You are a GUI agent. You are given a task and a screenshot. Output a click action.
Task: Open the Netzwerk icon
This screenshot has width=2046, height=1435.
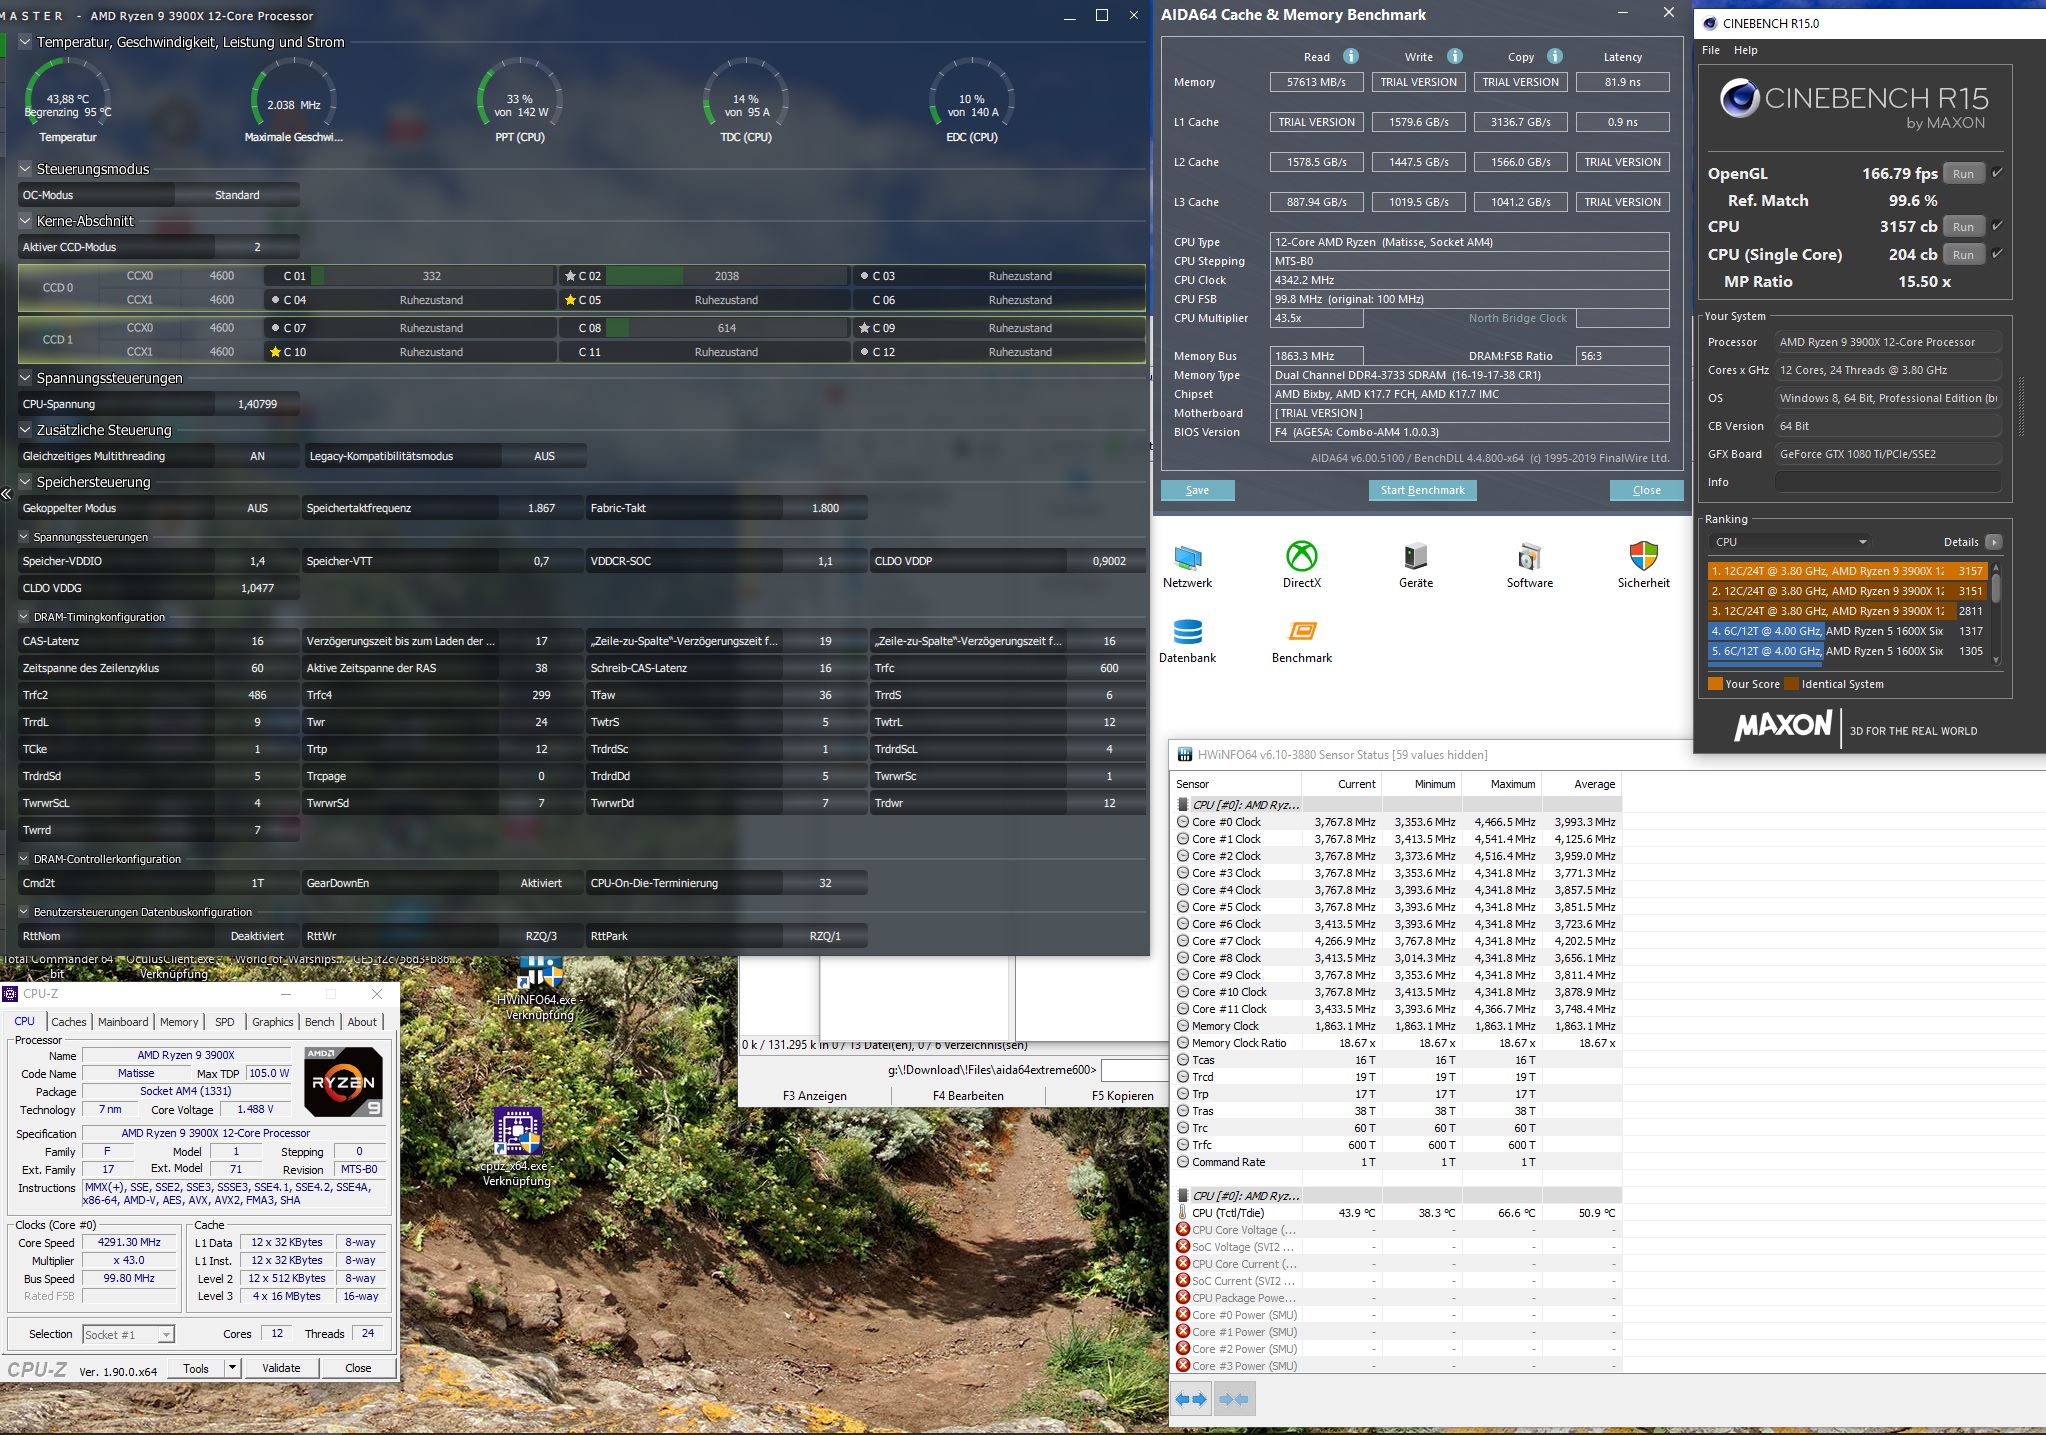pos(1187,558)
